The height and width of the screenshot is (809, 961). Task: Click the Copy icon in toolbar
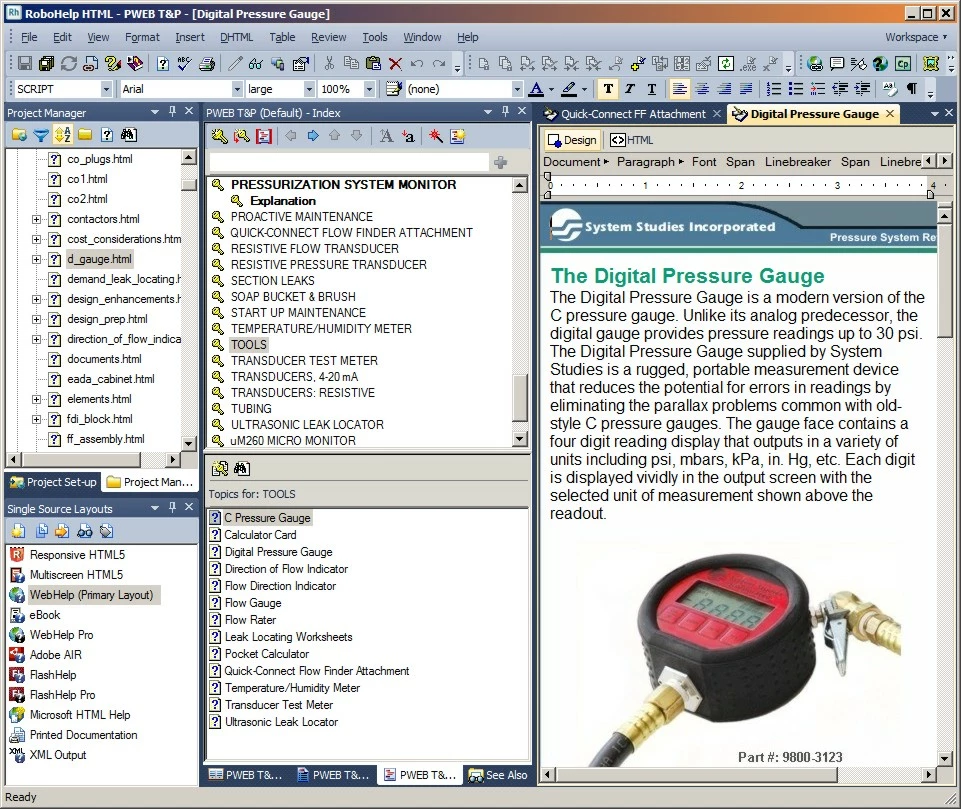pos(351,63)
